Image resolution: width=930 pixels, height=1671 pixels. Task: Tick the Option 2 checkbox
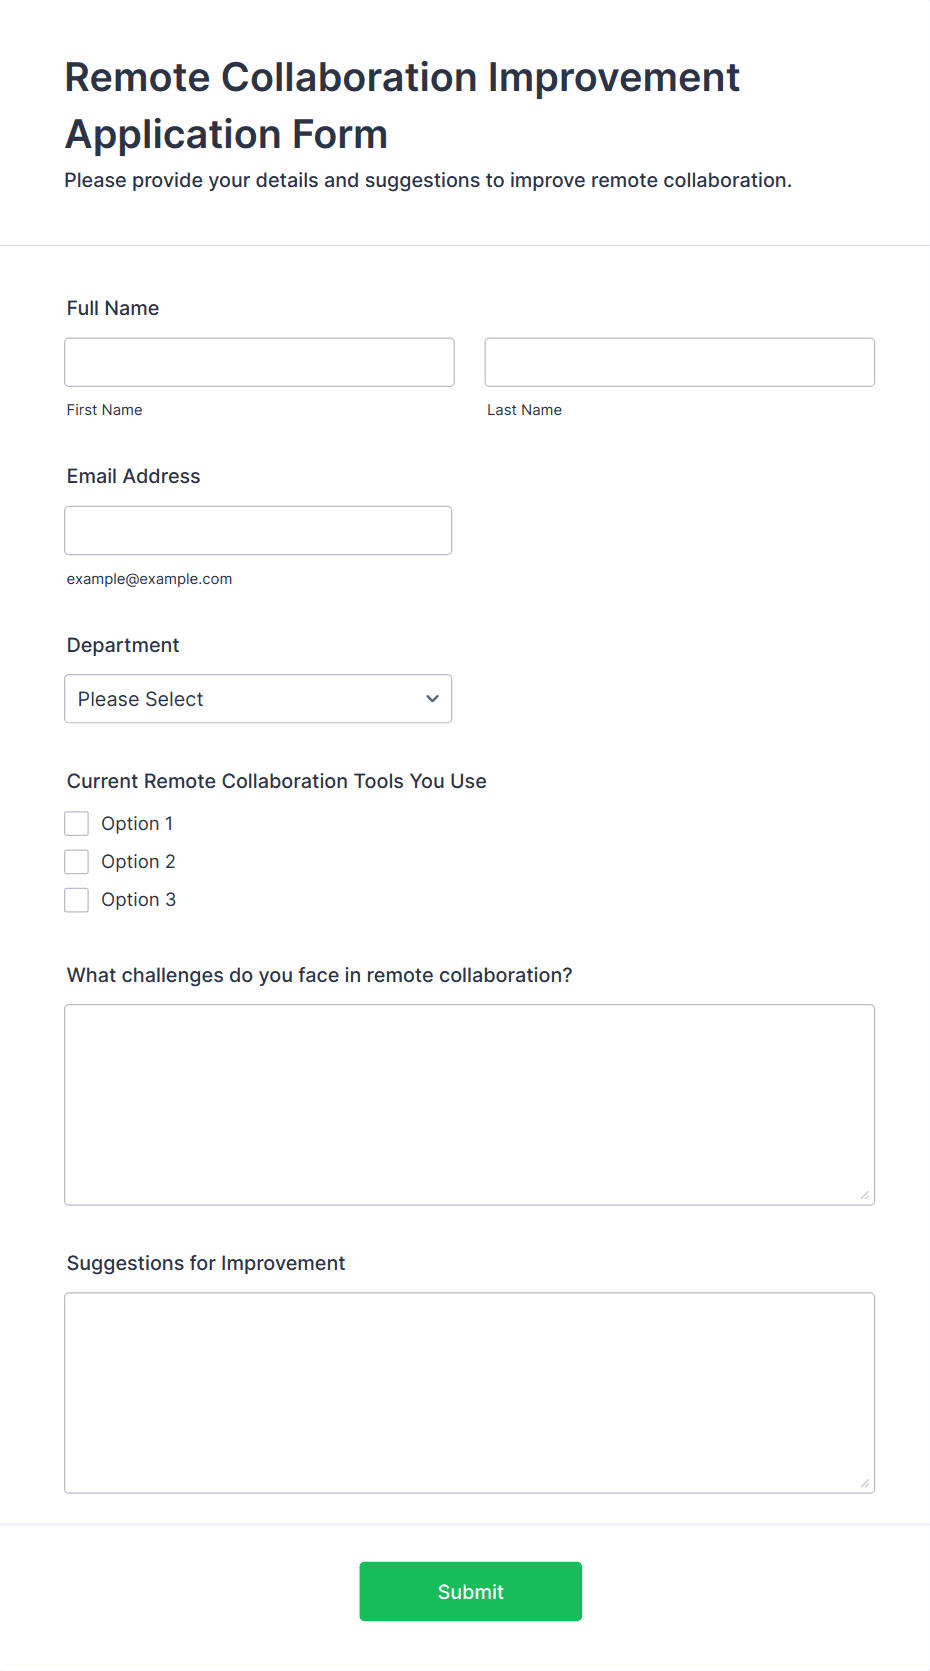(77, 862)
